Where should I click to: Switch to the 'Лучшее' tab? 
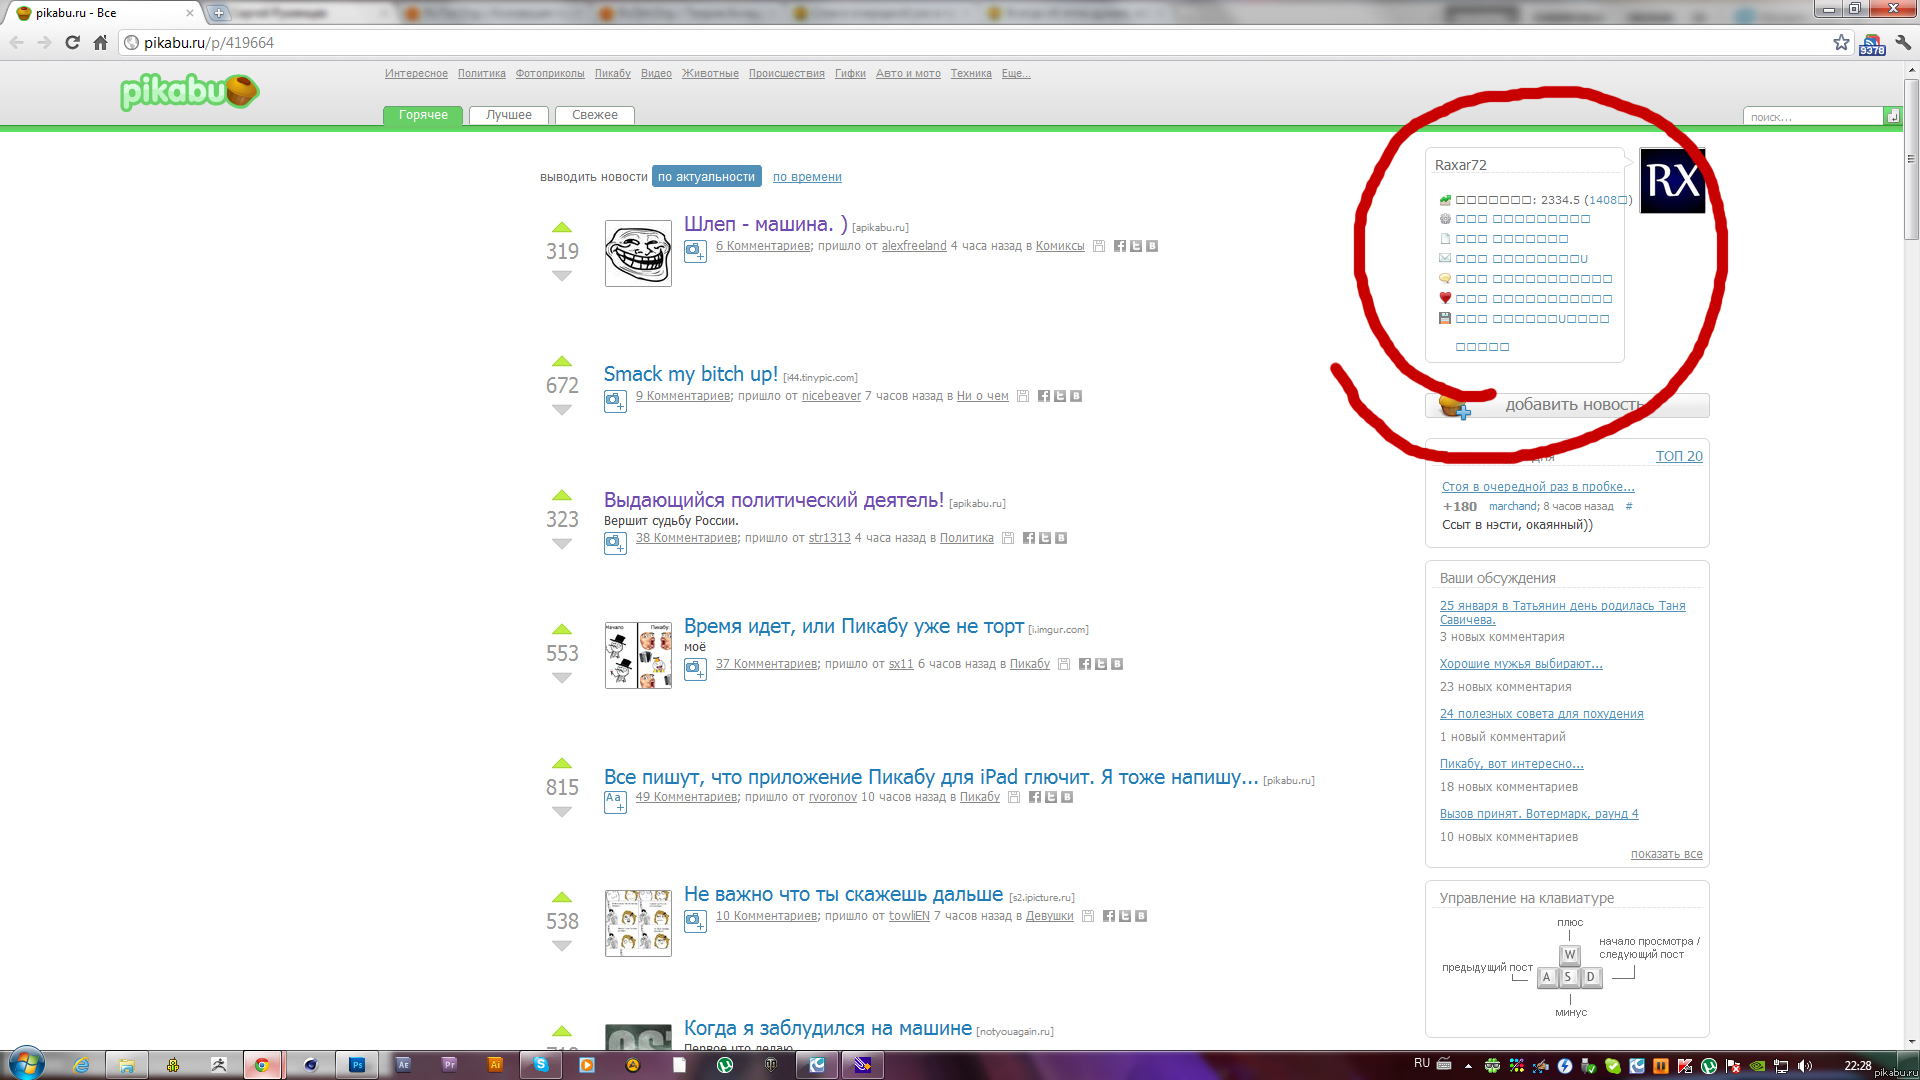coord(508,115)
